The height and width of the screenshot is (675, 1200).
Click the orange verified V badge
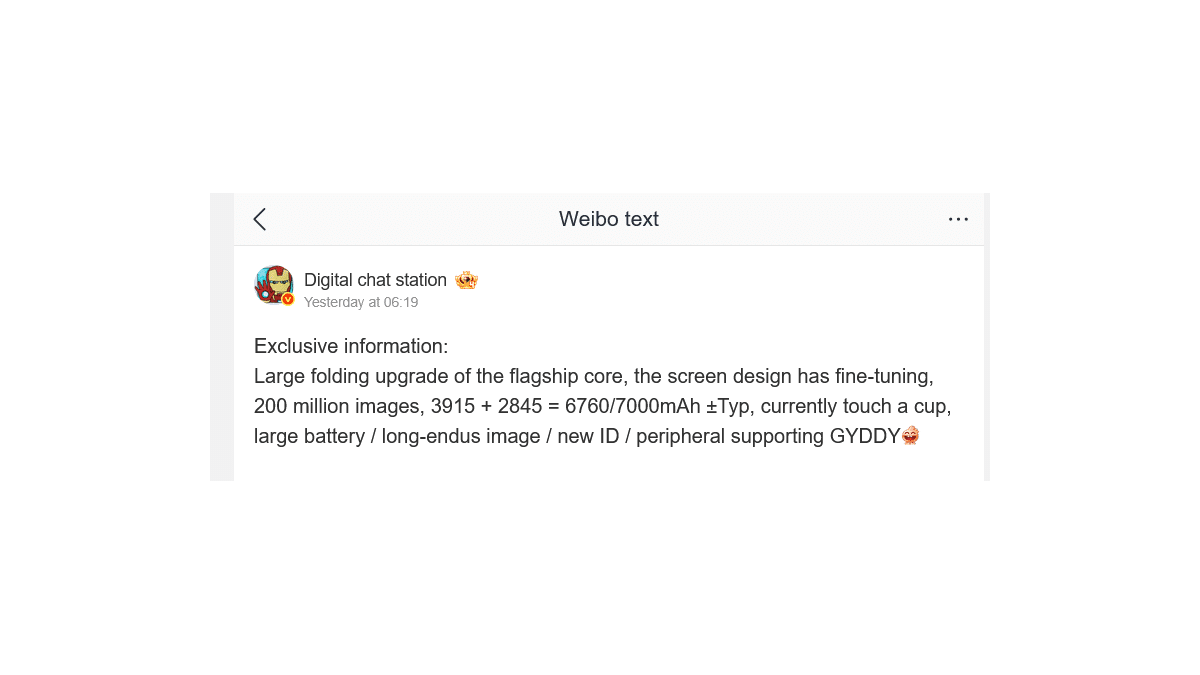tap(288, 299)
